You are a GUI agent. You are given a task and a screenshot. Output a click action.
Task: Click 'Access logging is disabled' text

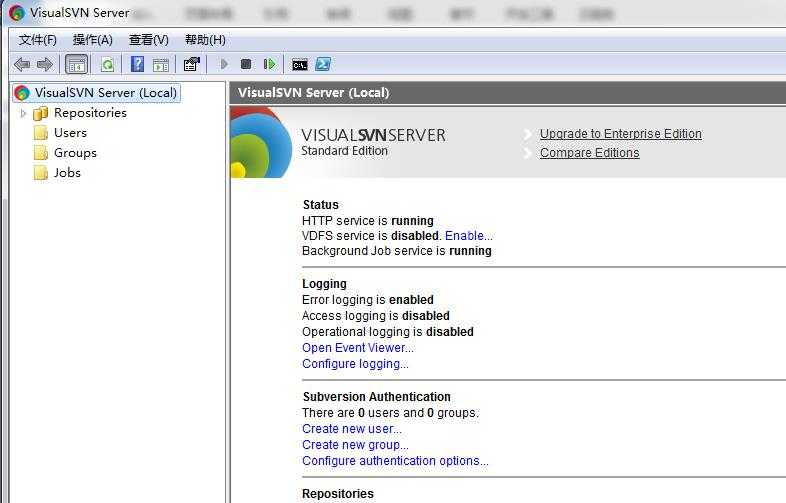click(375, 316)
